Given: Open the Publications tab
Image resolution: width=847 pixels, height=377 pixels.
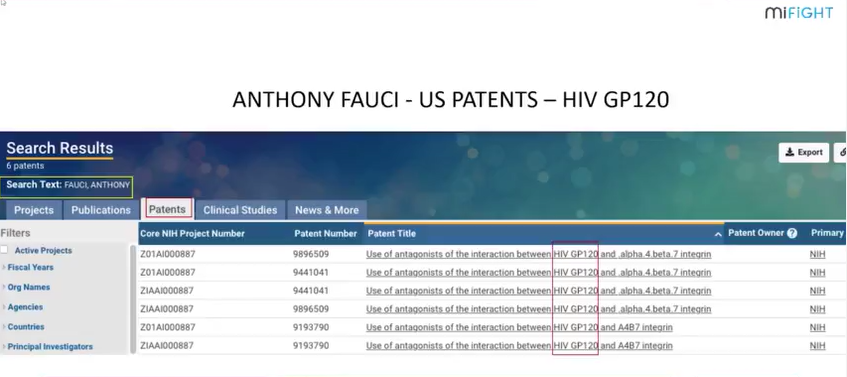Looking at the screenshot, I should [x=101, y=210].
